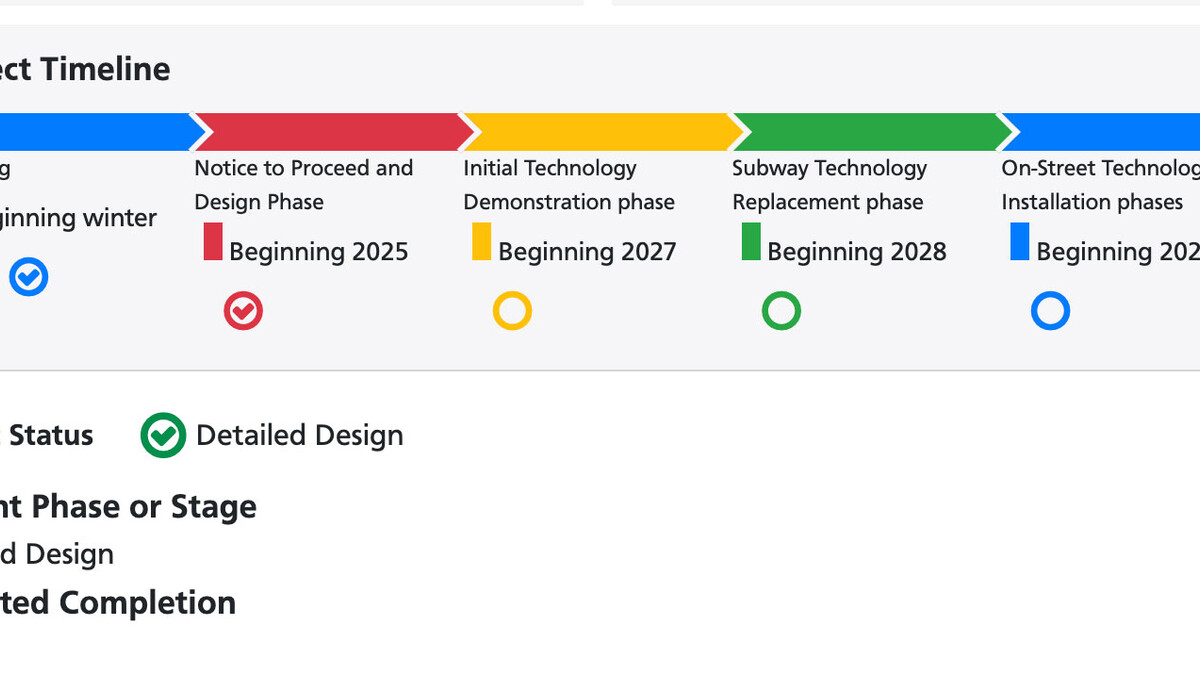Click the green check icon beside Detailed Design
1200x675 pixels.
click(x=163, y=435)
